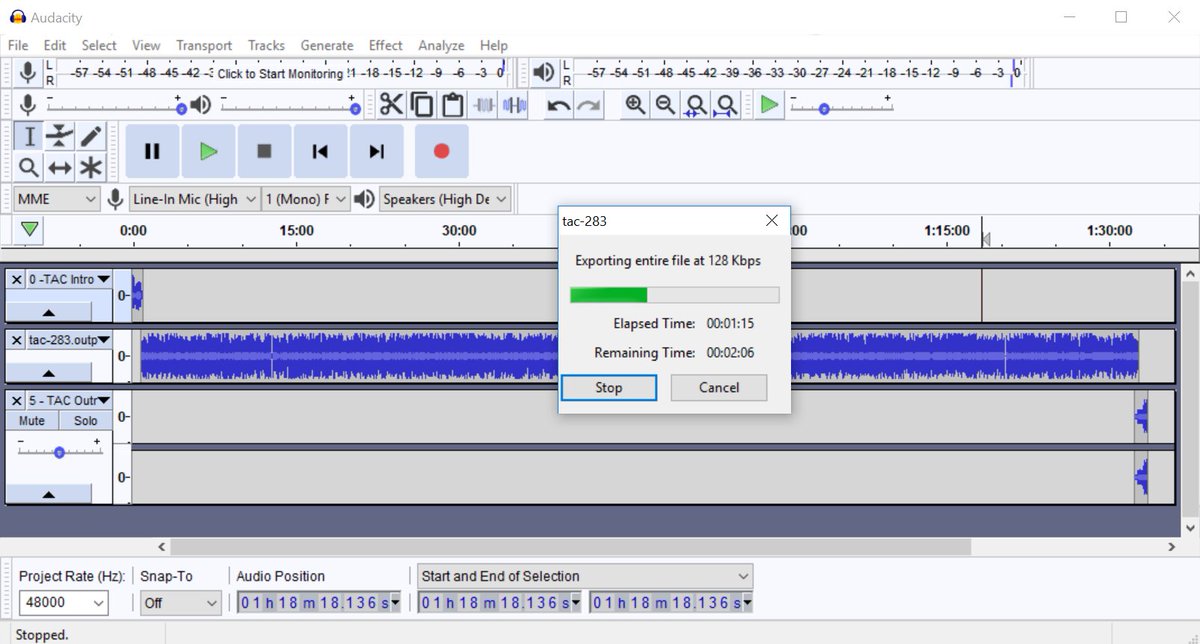Open the Project Rate 48000 dropdown
The width and height of the screenshot is (1200, 644).
click(x=63, y=602)
